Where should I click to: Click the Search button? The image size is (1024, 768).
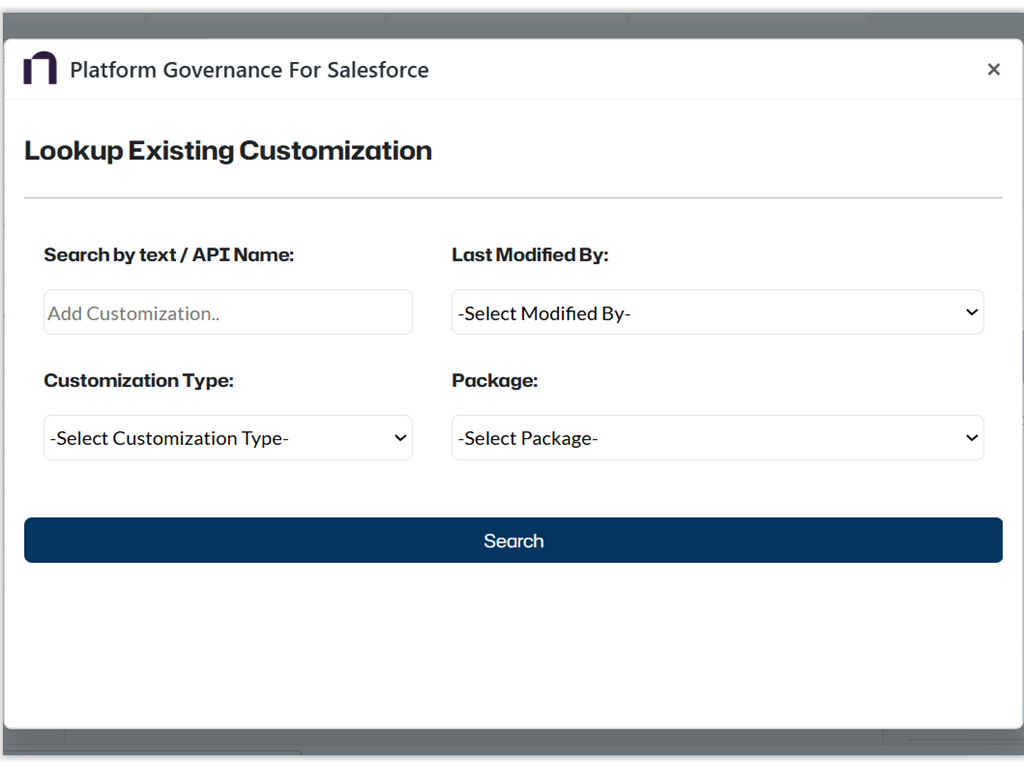click(512, 540)
